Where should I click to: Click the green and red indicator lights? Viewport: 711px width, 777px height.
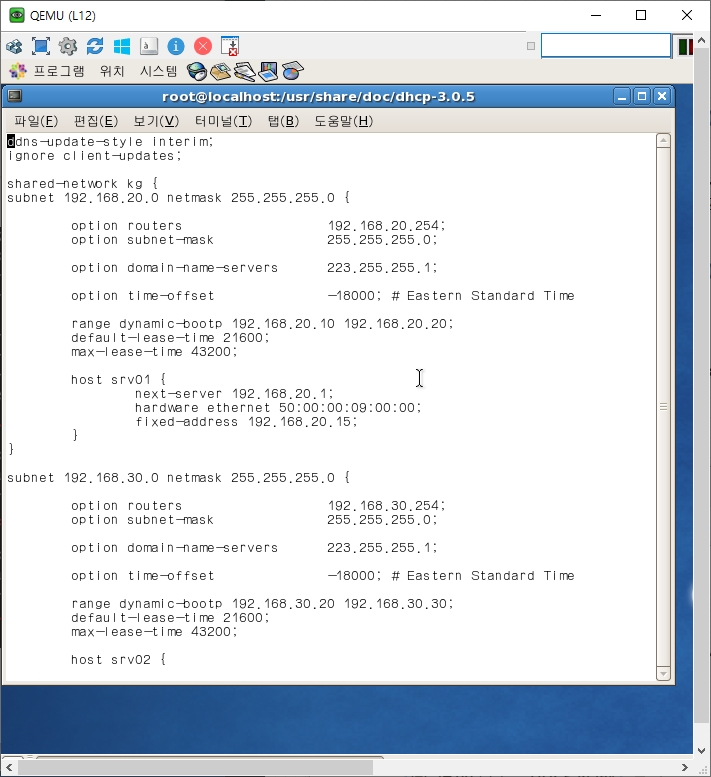tap(685, 47)
